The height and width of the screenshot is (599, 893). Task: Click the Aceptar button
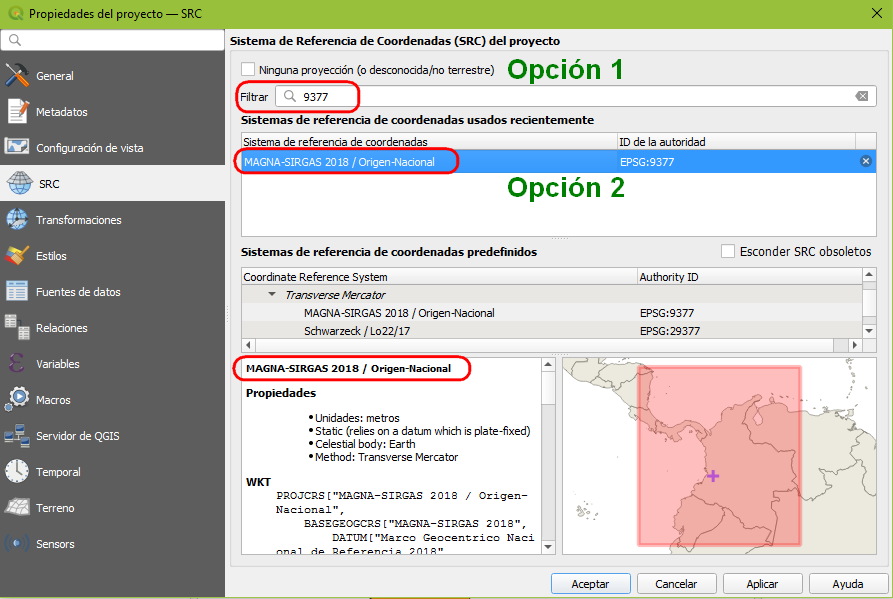point(591,584)
